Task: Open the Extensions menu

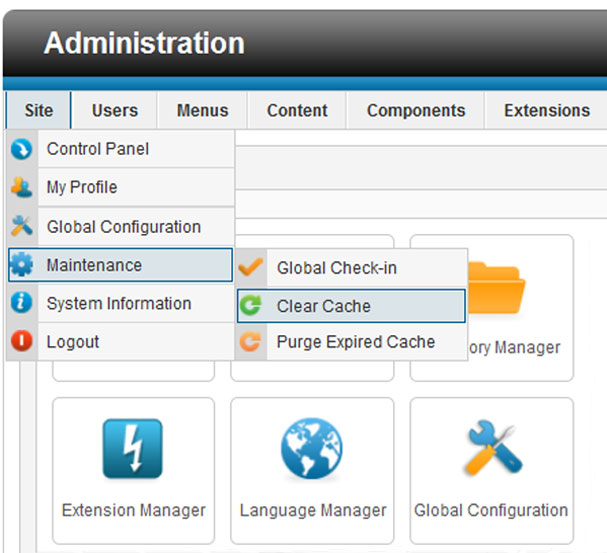Action: [x=547, y=110]
